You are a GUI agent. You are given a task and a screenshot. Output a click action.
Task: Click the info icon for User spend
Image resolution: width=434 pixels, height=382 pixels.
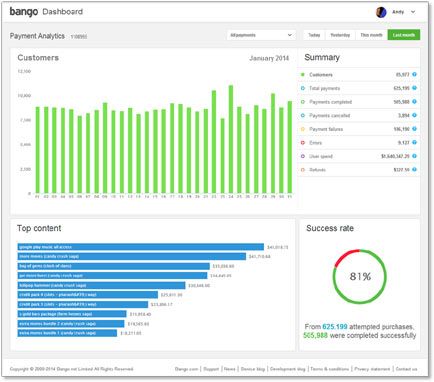click(414, 156)
